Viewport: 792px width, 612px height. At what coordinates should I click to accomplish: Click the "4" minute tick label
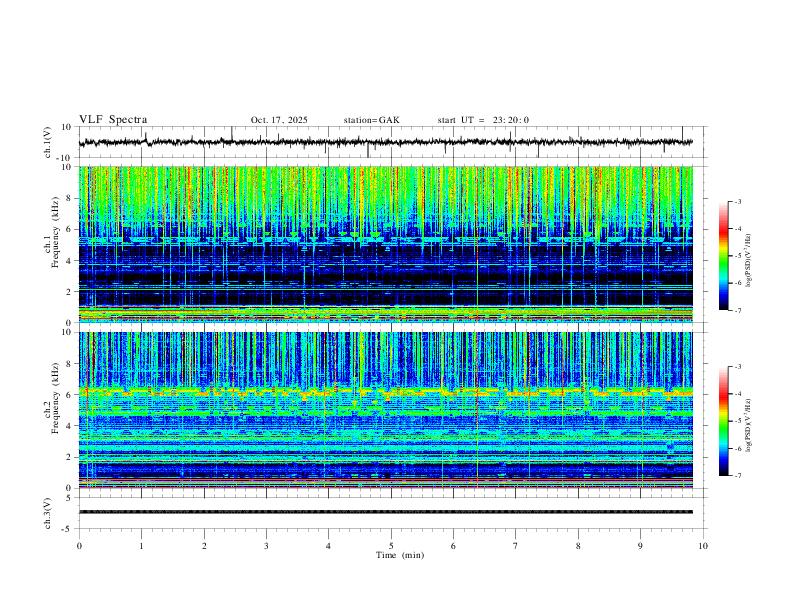(x=329, y=546)
